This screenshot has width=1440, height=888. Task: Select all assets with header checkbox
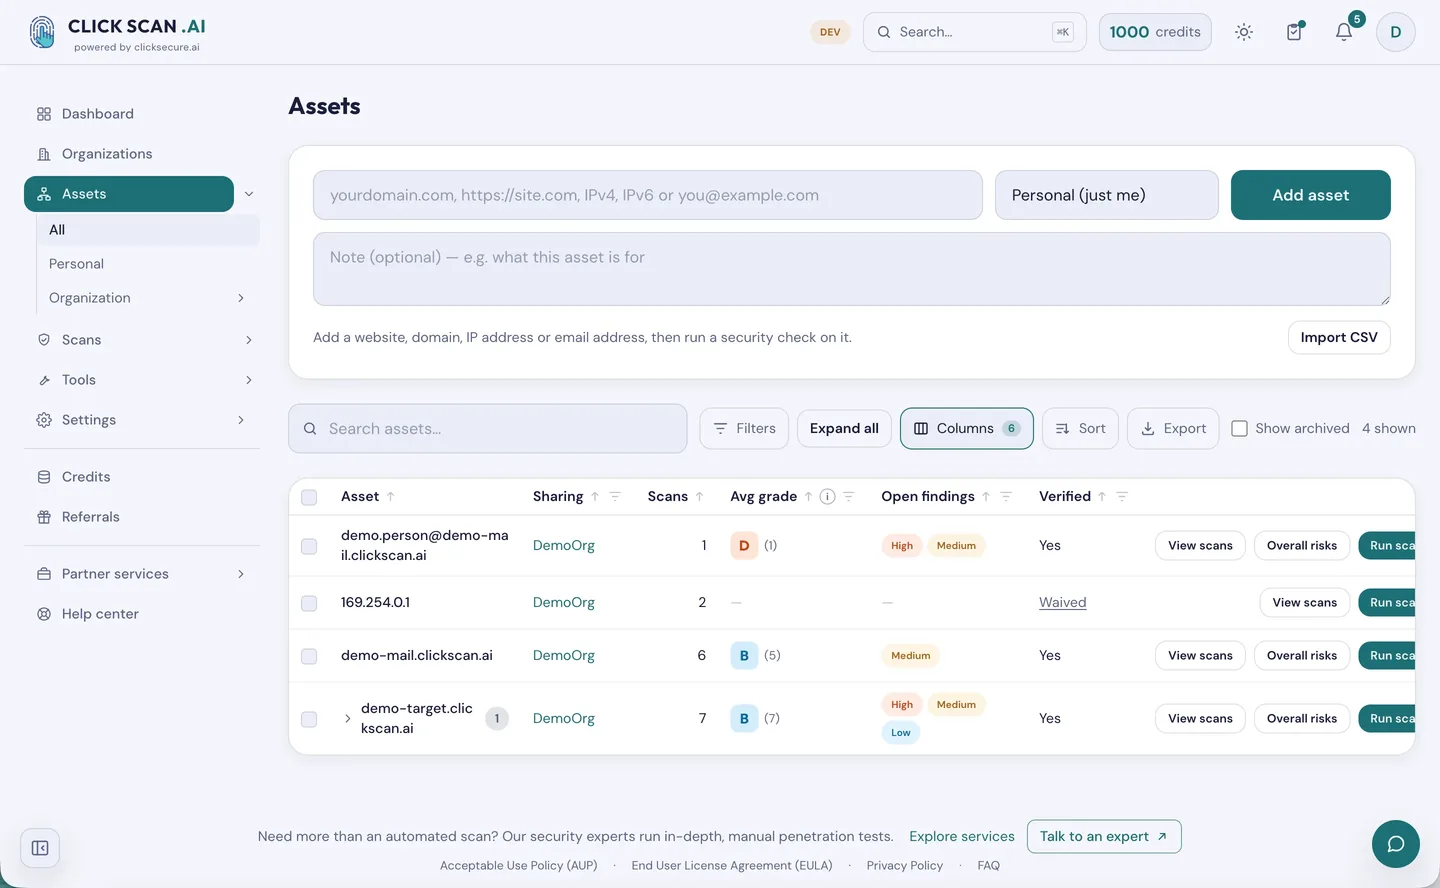point(309,497)
